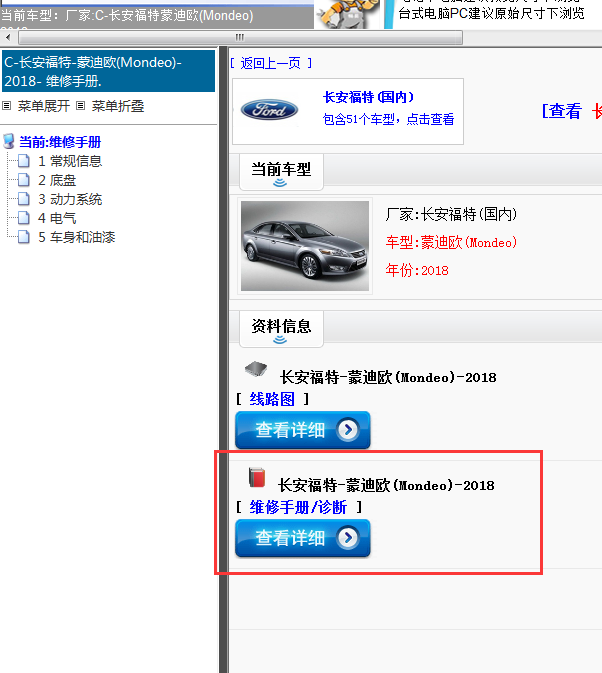602x673 pixels.
Task: Open tree item 2 底盘
Action: (x=57, y=180)
